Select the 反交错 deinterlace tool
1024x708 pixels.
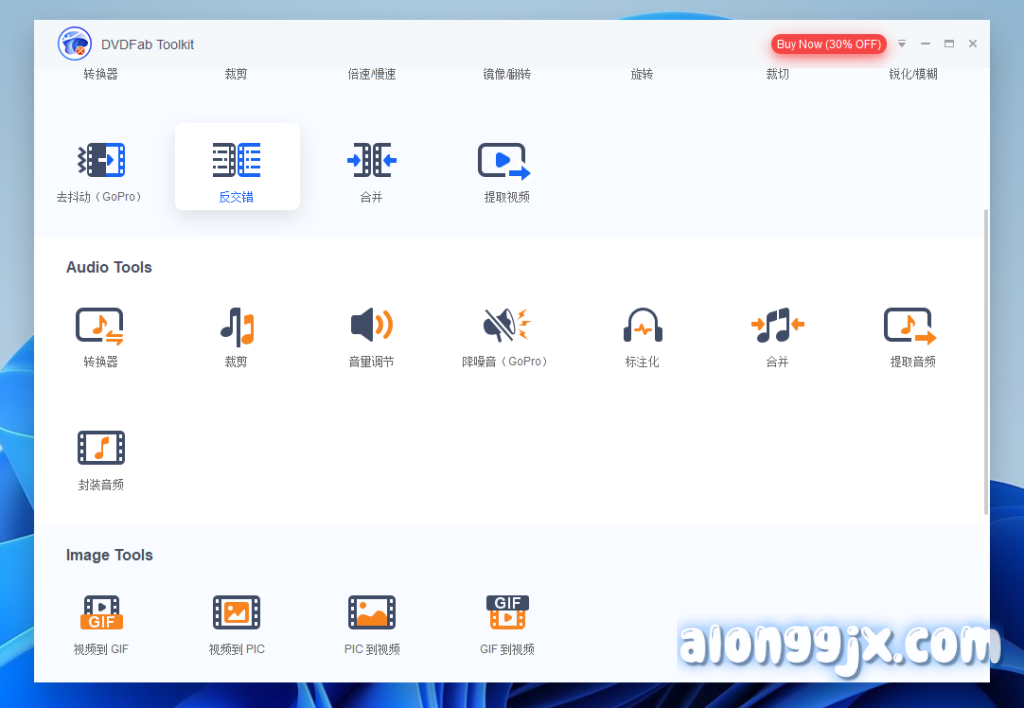pos(237,168)
